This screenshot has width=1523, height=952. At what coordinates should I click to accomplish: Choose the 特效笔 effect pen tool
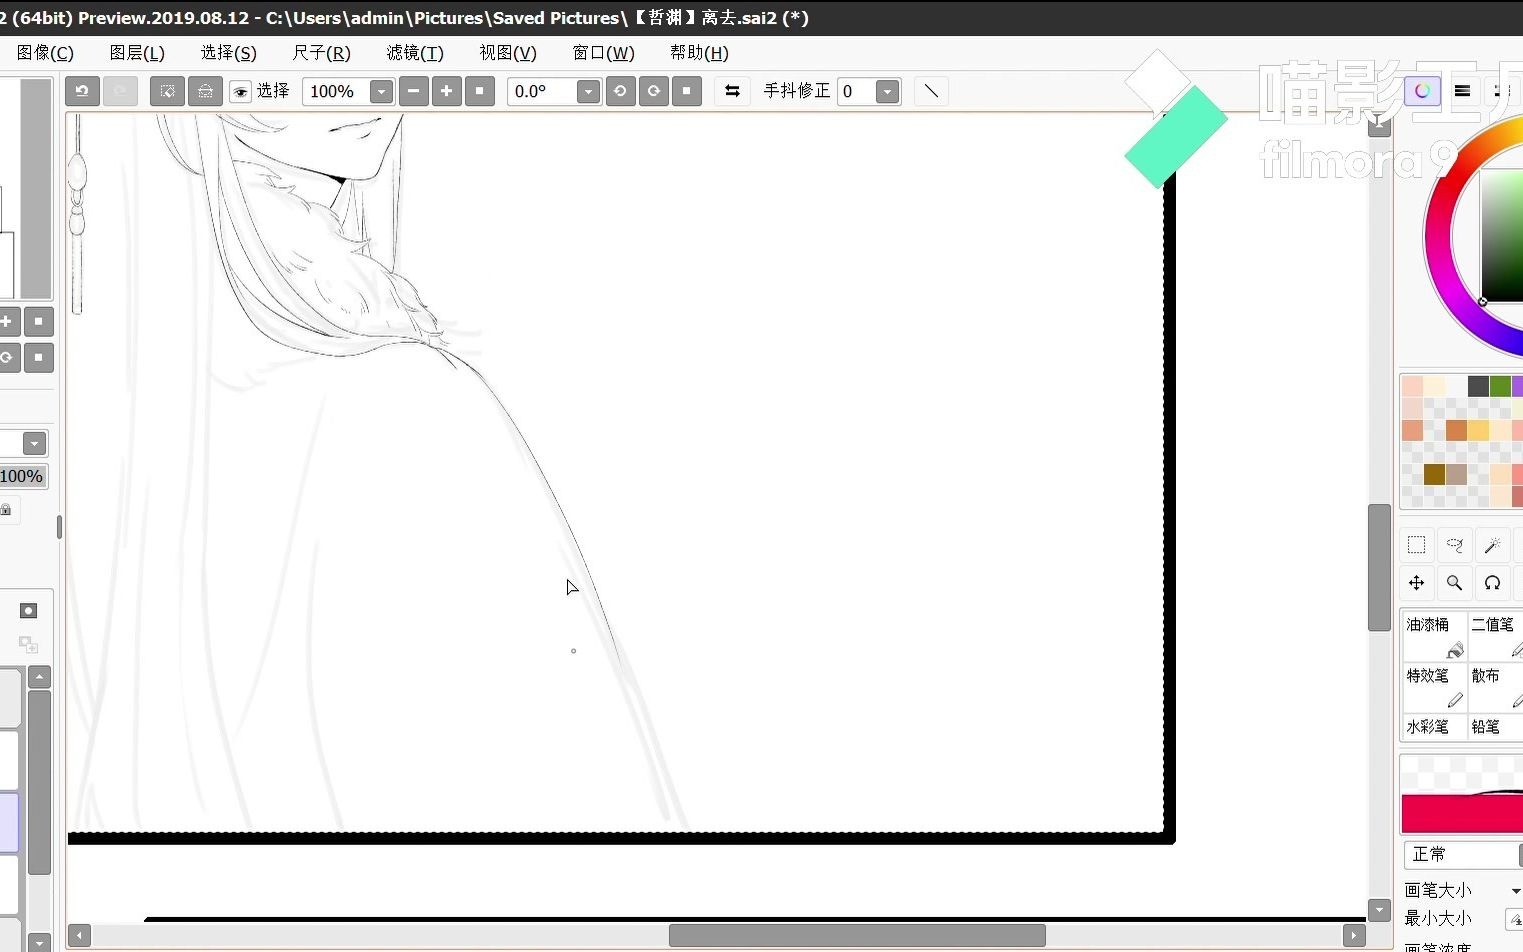(1434, 687)
